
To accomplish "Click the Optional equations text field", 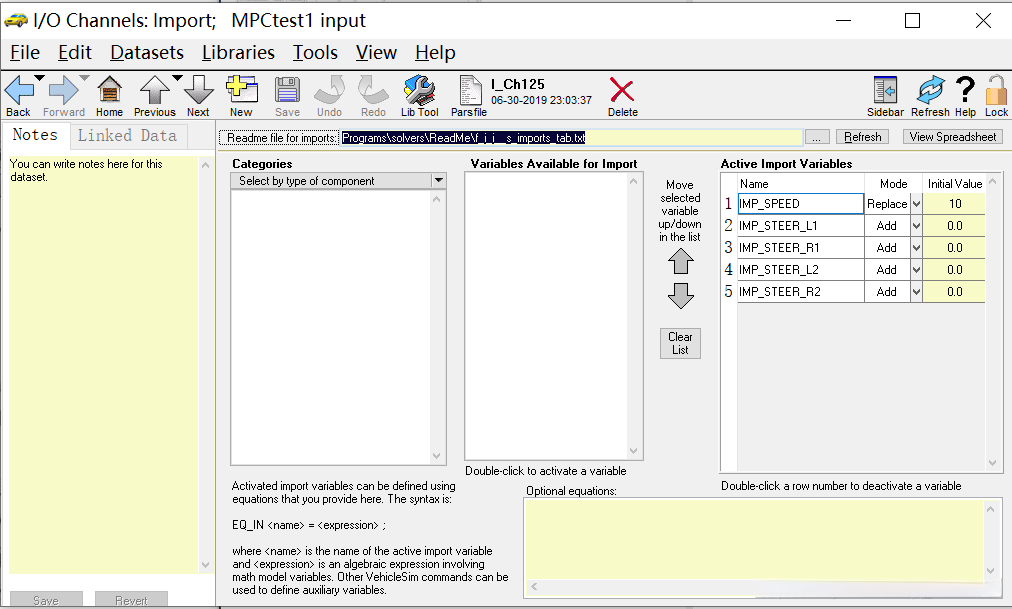I will (752, 538).
